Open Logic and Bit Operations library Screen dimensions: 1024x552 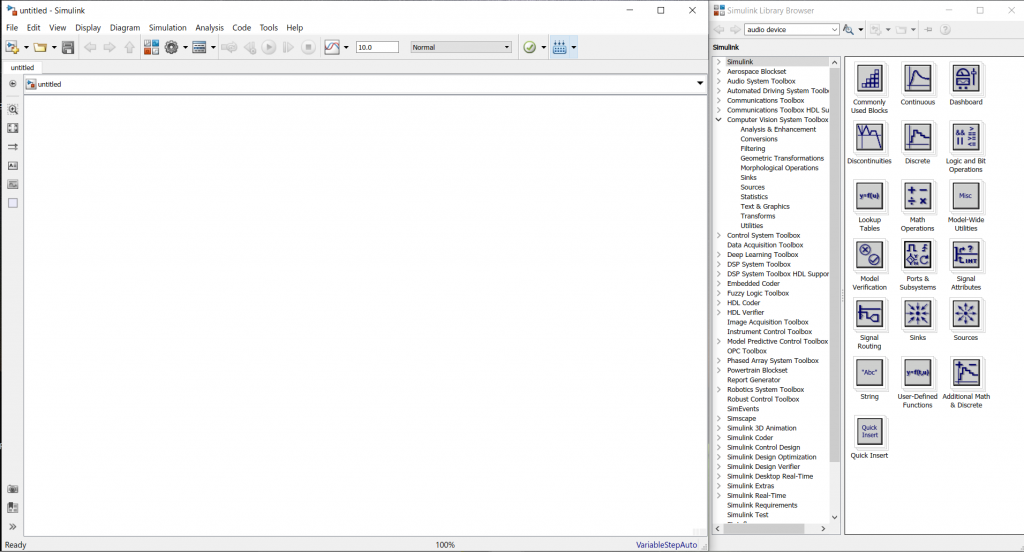[966, 138]
